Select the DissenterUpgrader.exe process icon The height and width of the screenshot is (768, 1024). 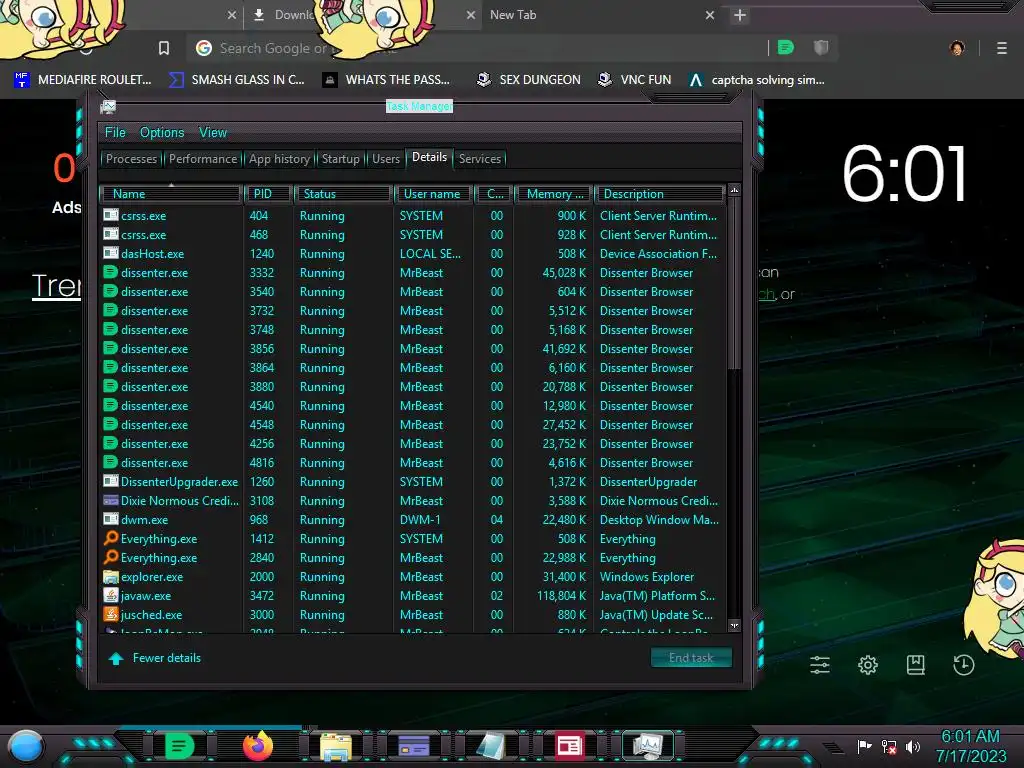point(110,481)
